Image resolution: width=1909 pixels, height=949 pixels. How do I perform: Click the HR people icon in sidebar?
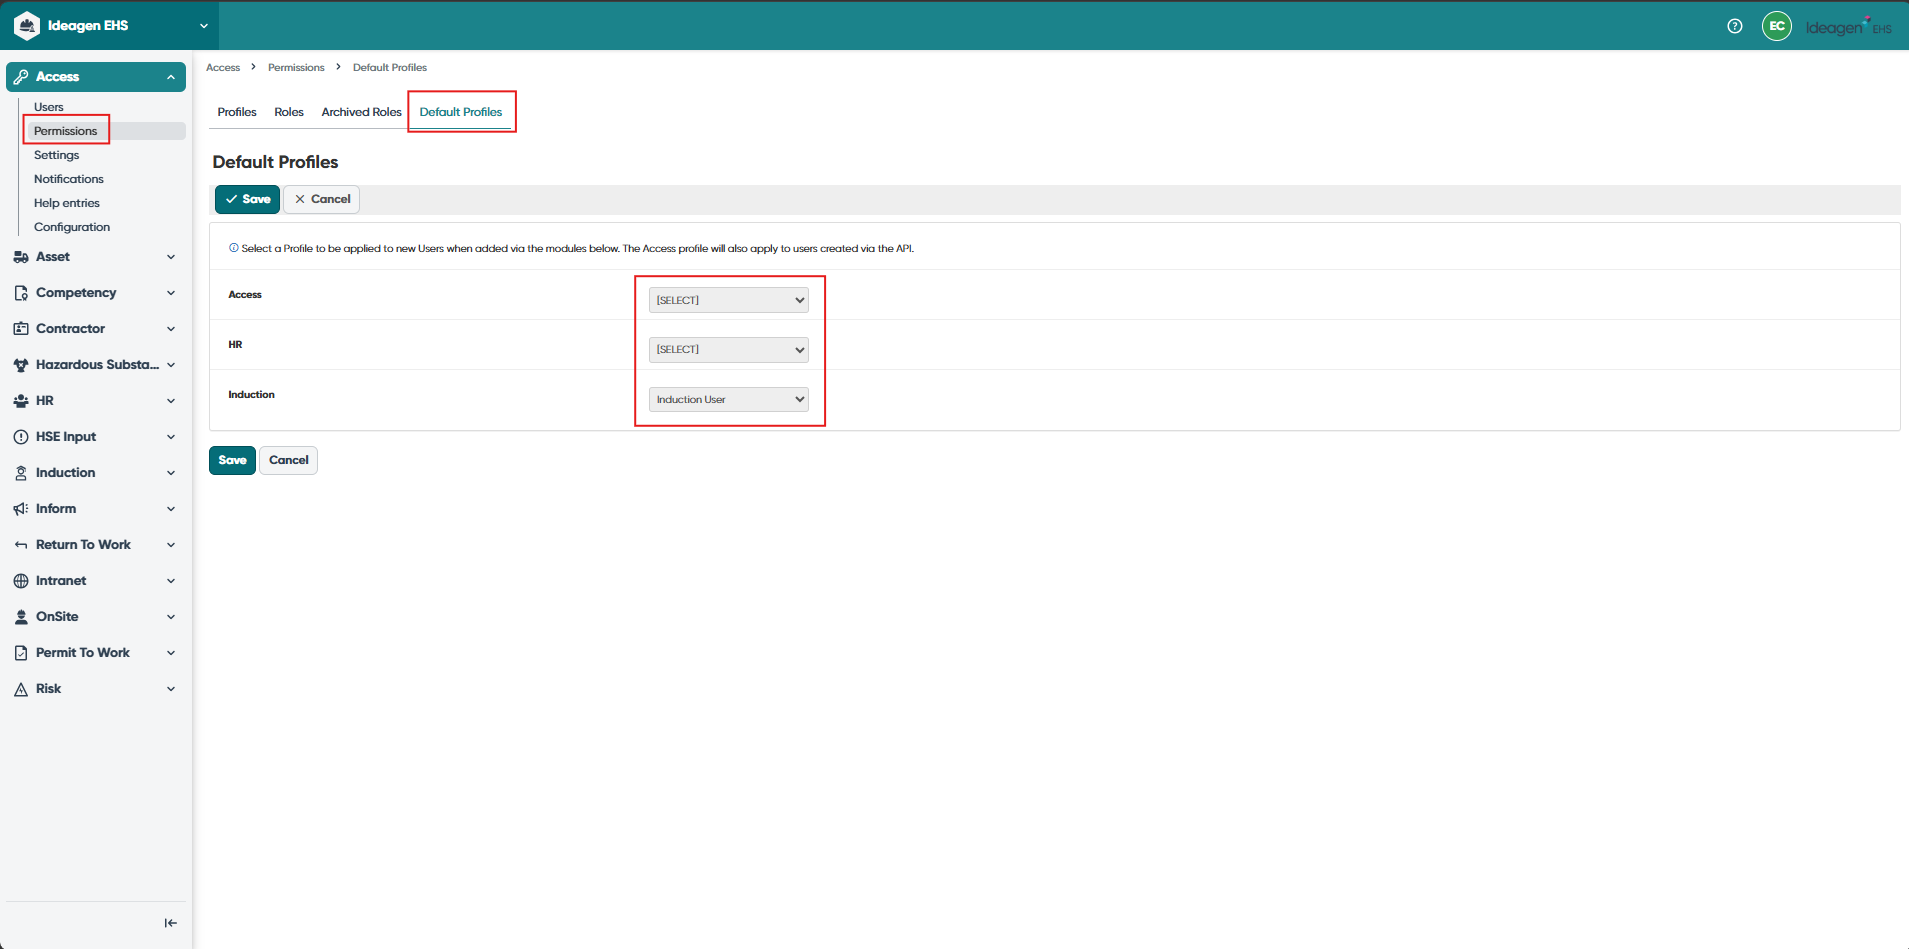(21, 401)
